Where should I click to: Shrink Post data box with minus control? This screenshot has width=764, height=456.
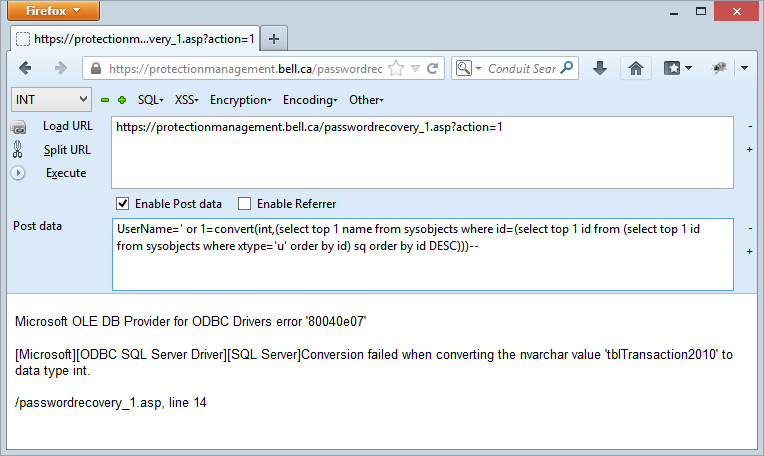pos(750,228)
